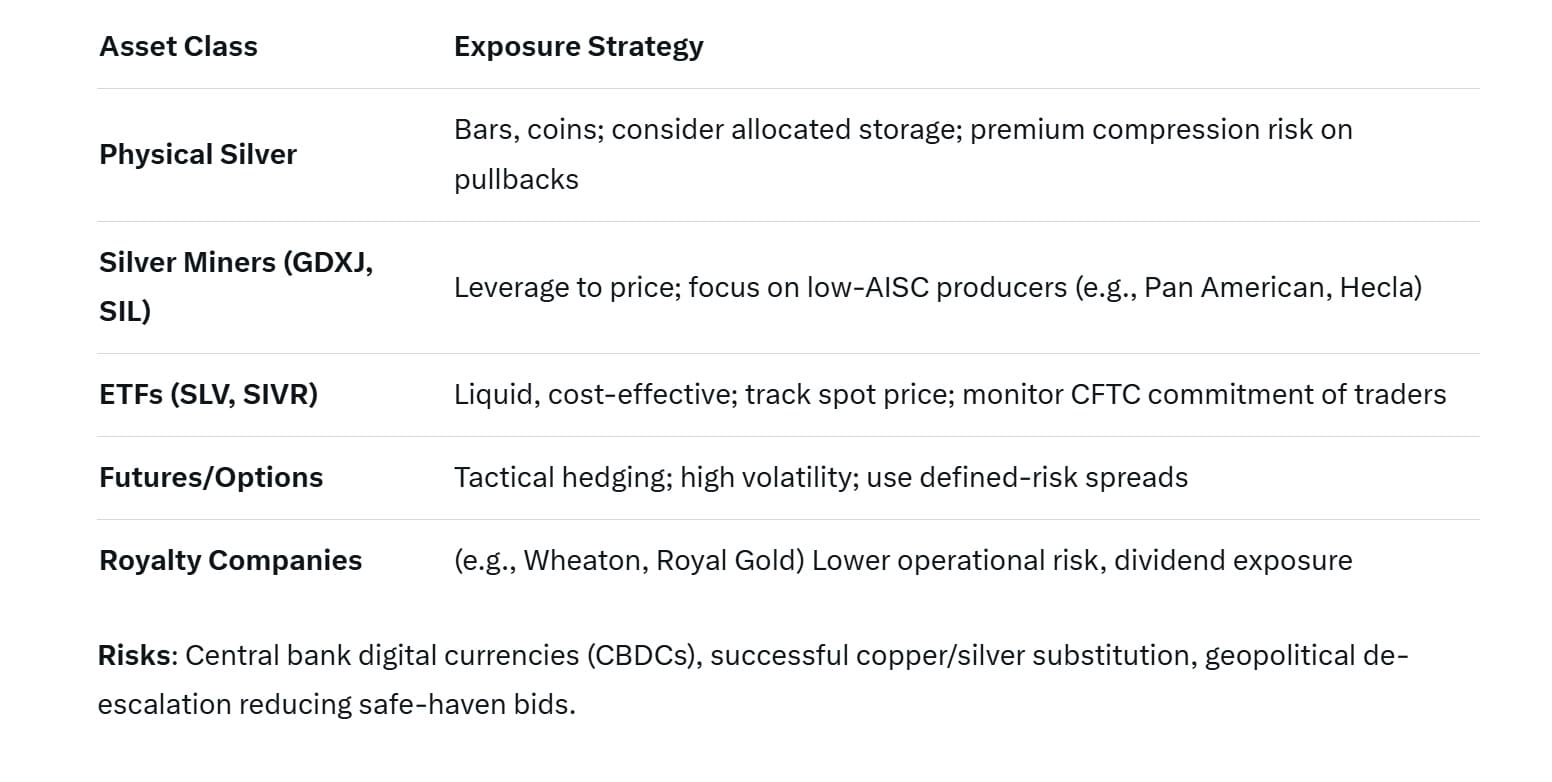Select the ETFs (SLV, SIVR) row label
The image size is (1552, 782).
(208, 395)
